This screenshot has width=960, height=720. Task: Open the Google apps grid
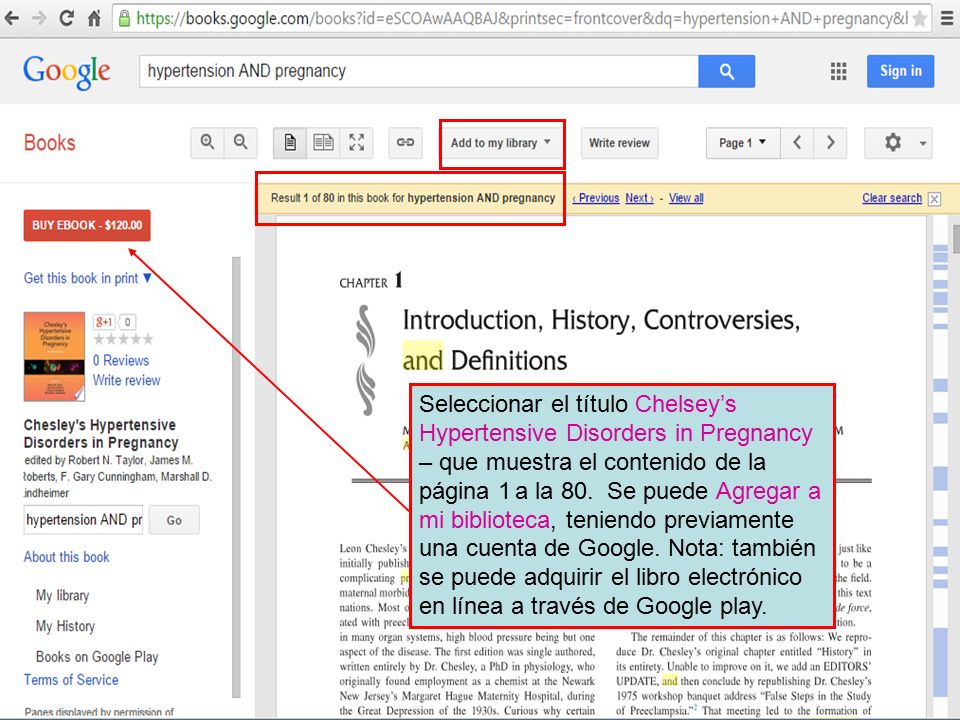pos(838,71)
